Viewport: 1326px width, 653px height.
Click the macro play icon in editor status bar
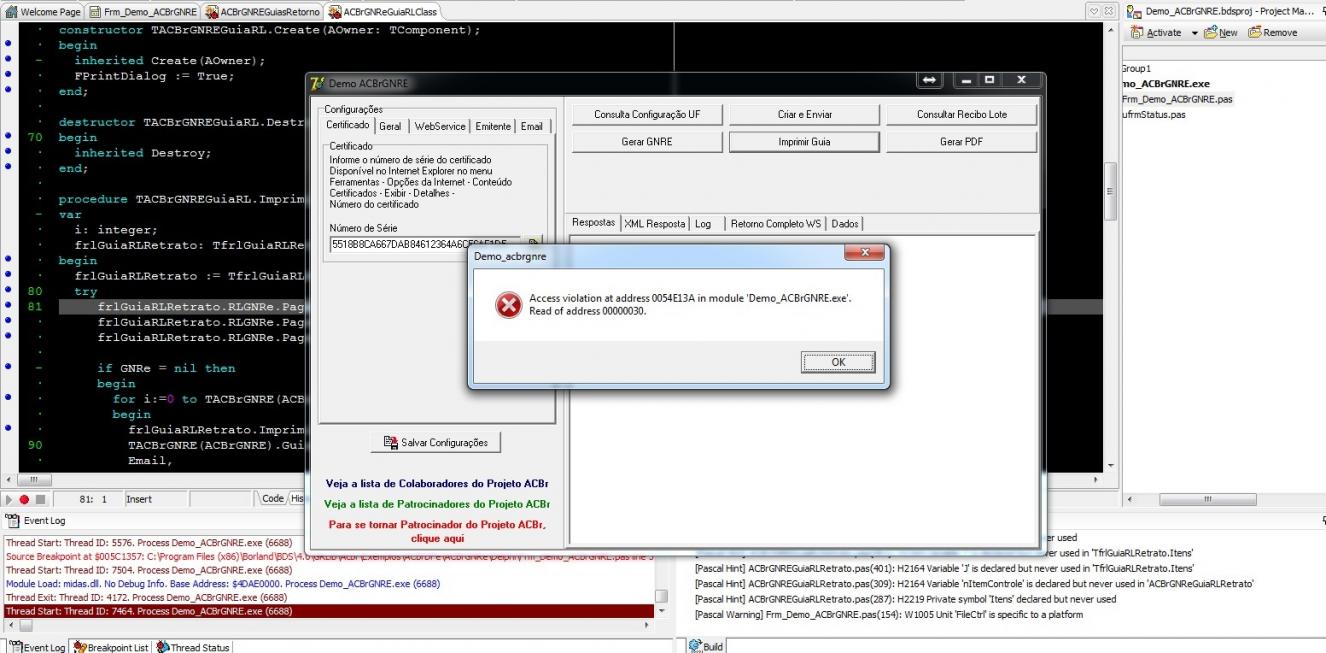coord(10,499)
